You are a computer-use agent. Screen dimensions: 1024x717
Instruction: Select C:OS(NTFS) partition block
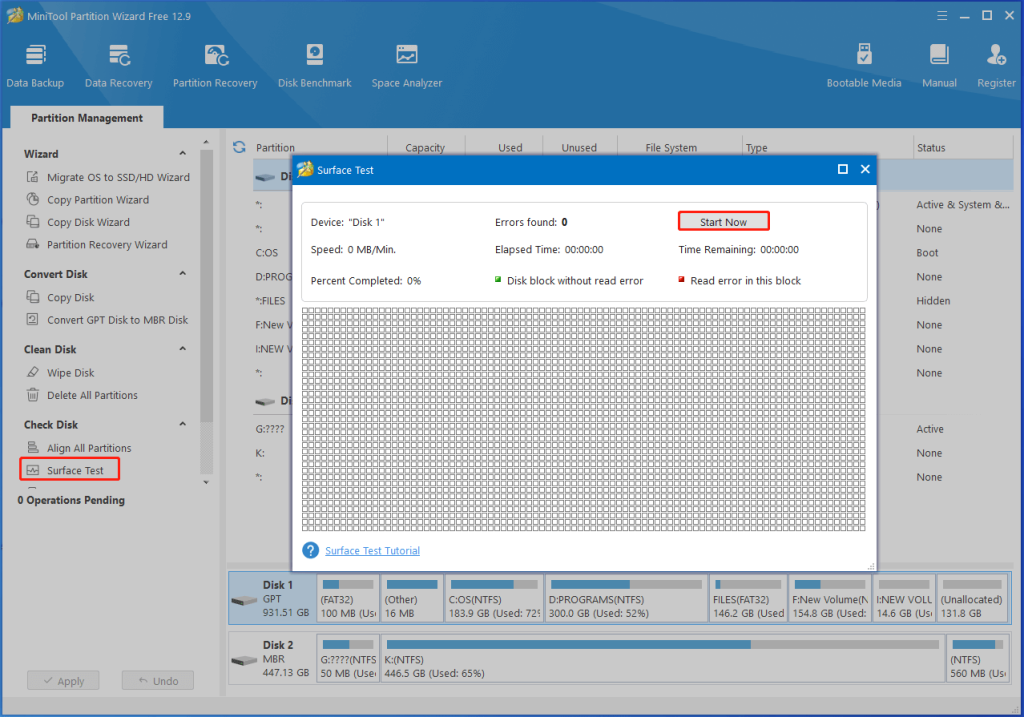(x=494, y=598)
